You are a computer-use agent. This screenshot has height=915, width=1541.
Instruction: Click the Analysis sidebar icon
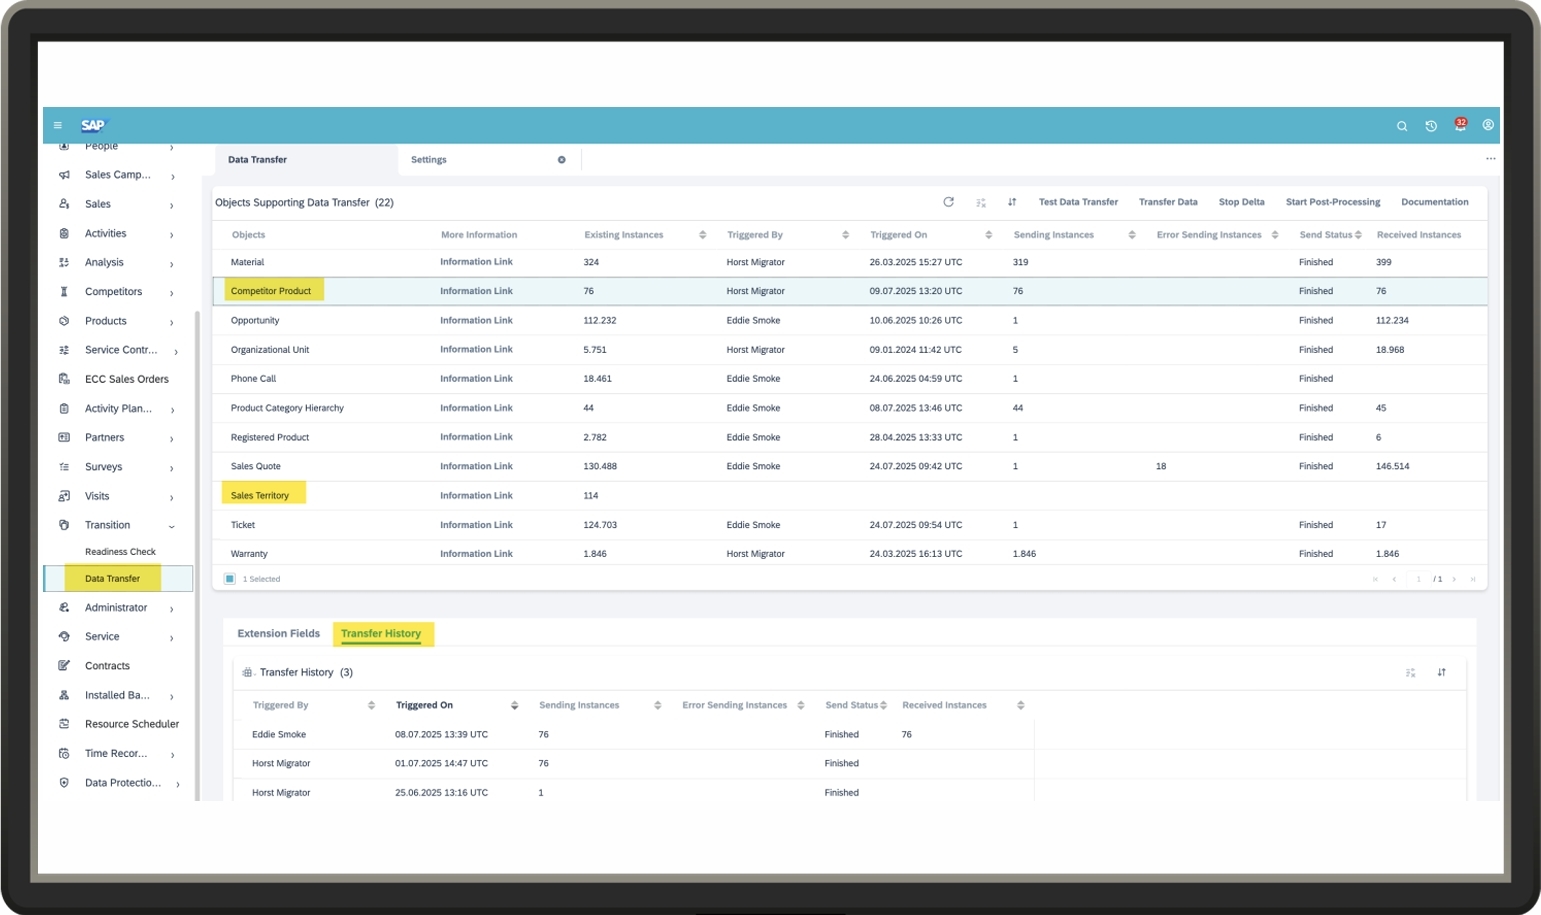pyautogui.click(x=64, y=262)
